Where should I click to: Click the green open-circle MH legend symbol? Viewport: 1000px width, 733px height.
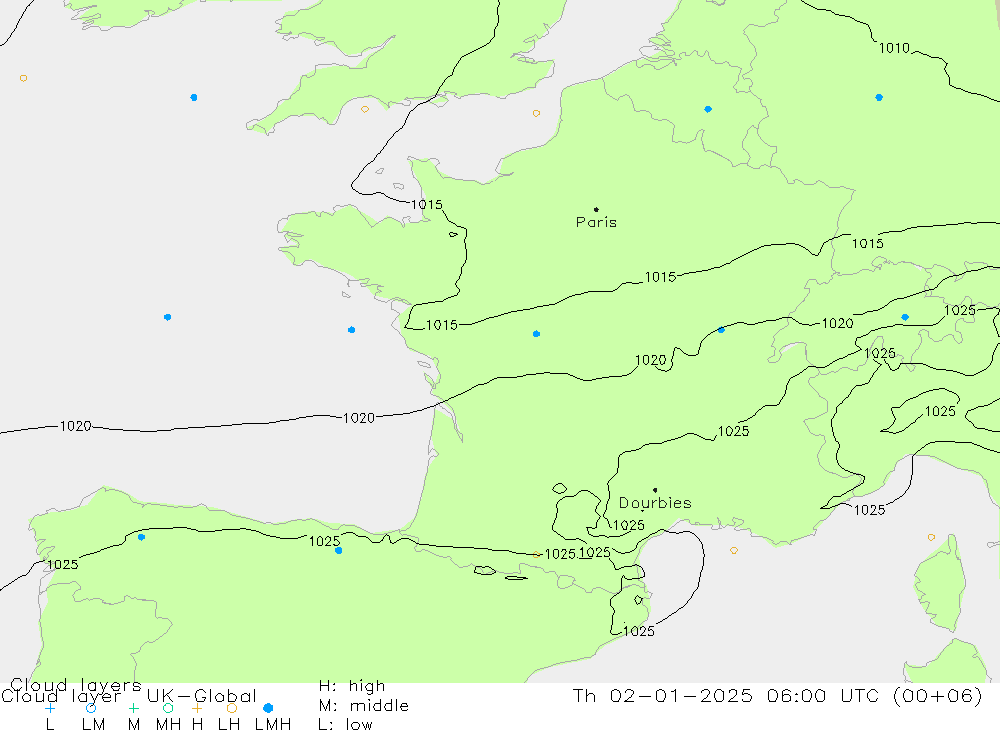click(x=168, y=708)
